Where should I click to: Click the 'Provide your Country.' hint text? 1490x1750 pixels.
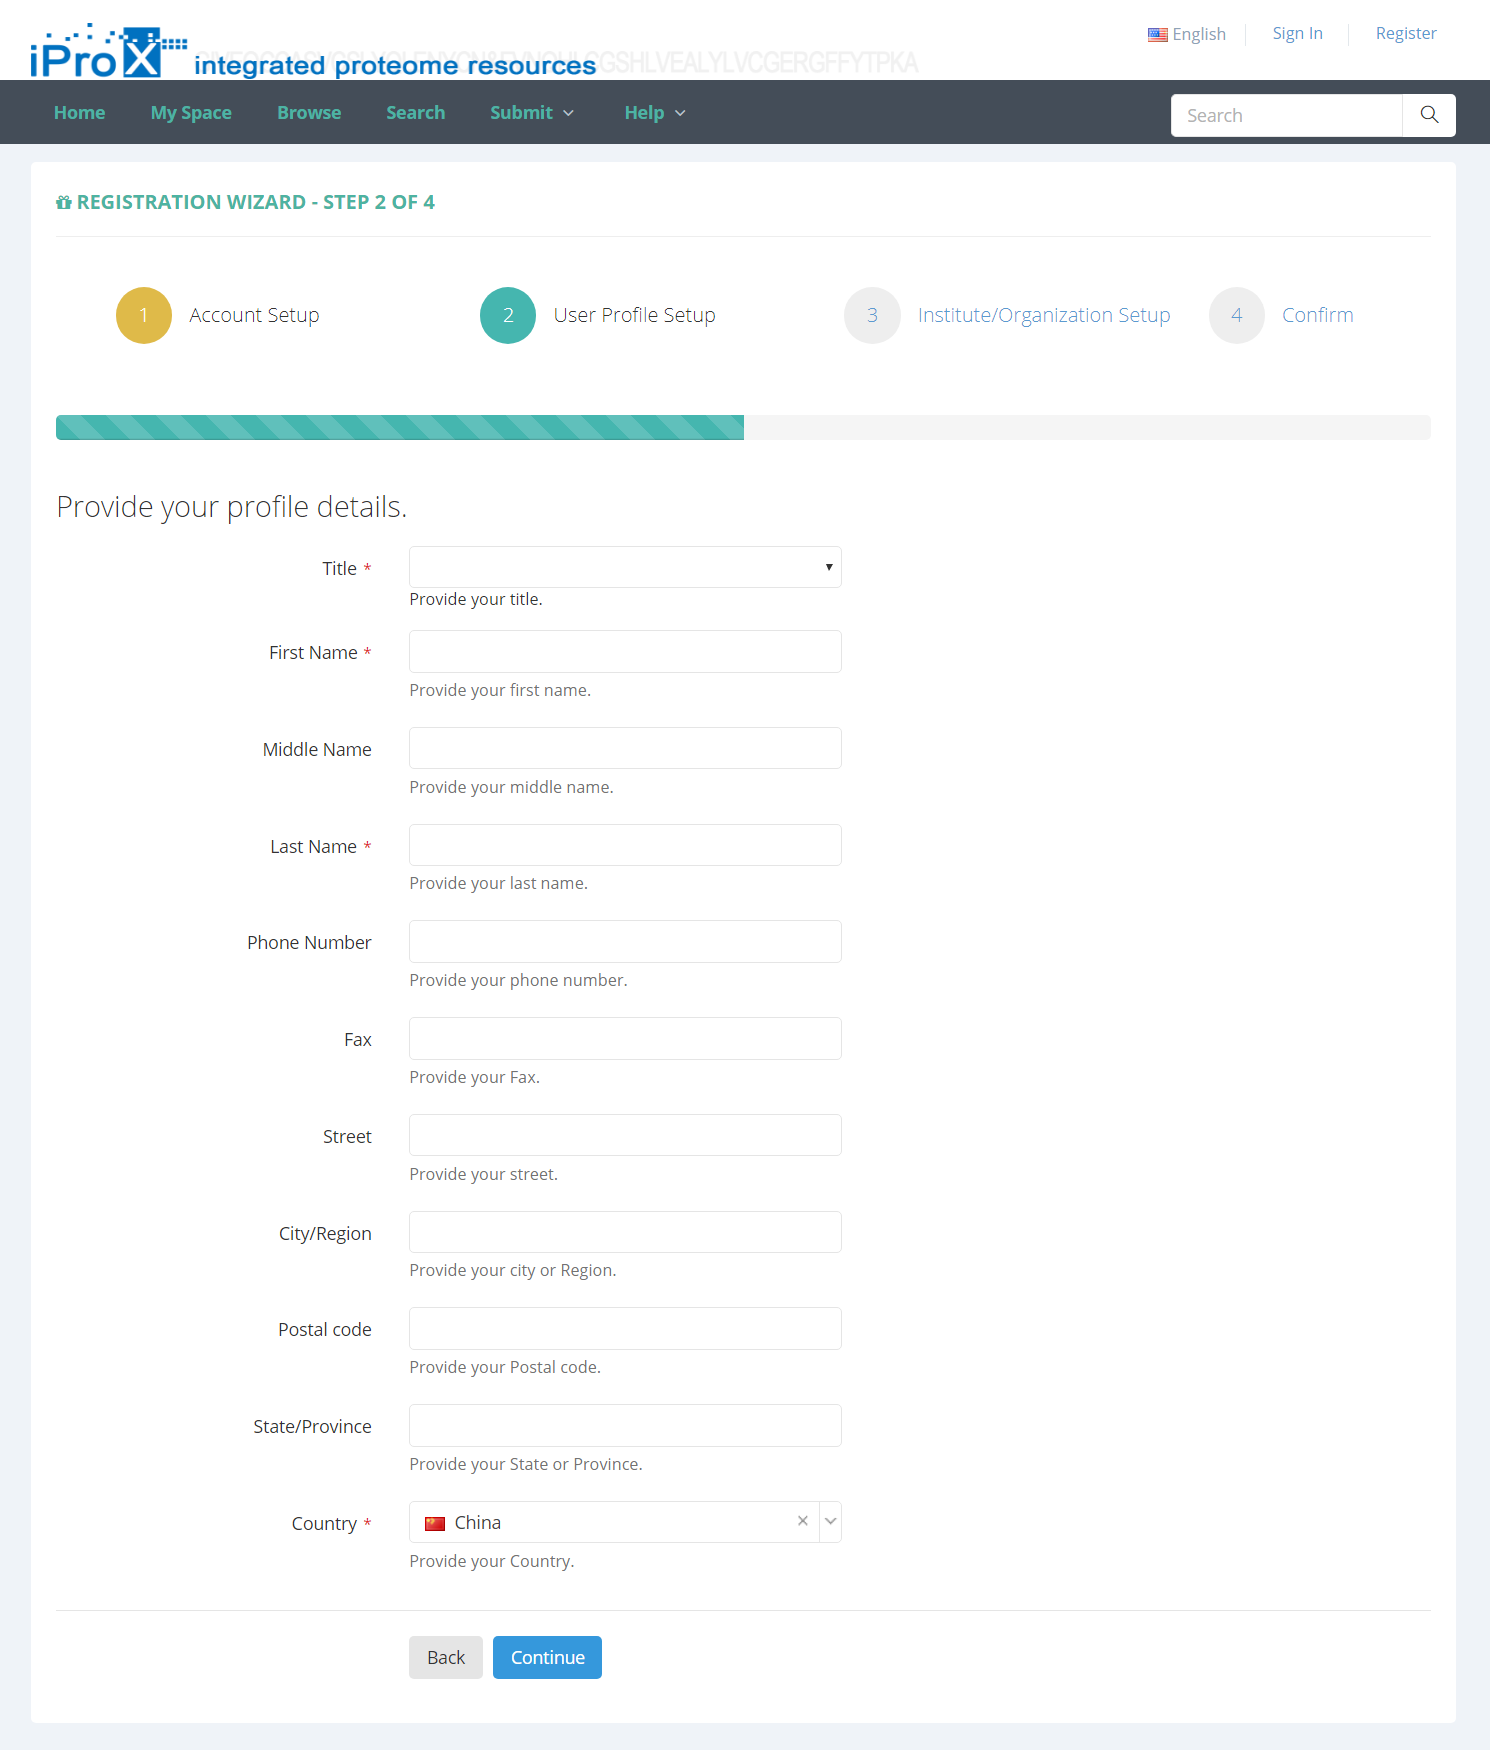tap(492, 1561)
